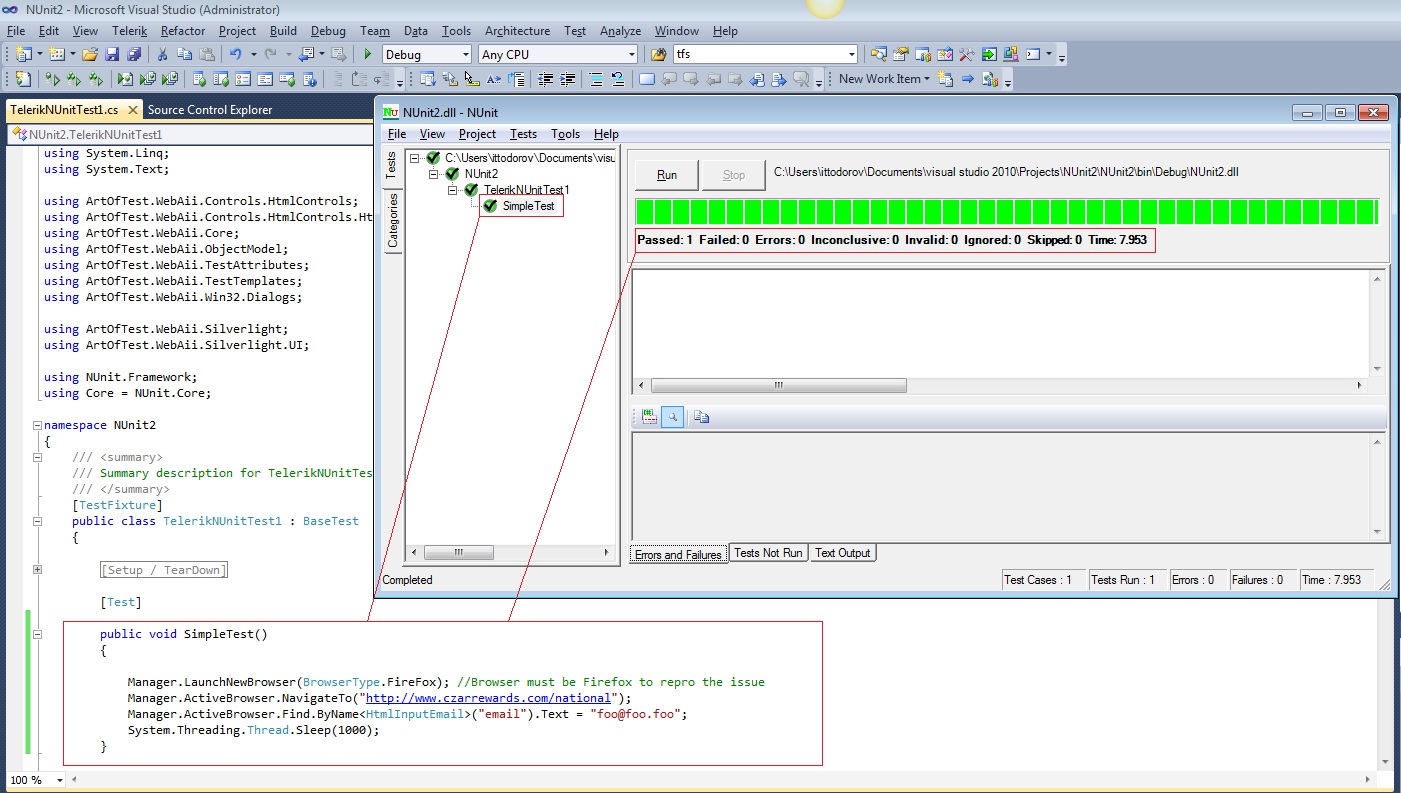This screenshot has height=793, width=1401.
Task: Open the New Work Item dropdown
Action: [x=884, y=79]
